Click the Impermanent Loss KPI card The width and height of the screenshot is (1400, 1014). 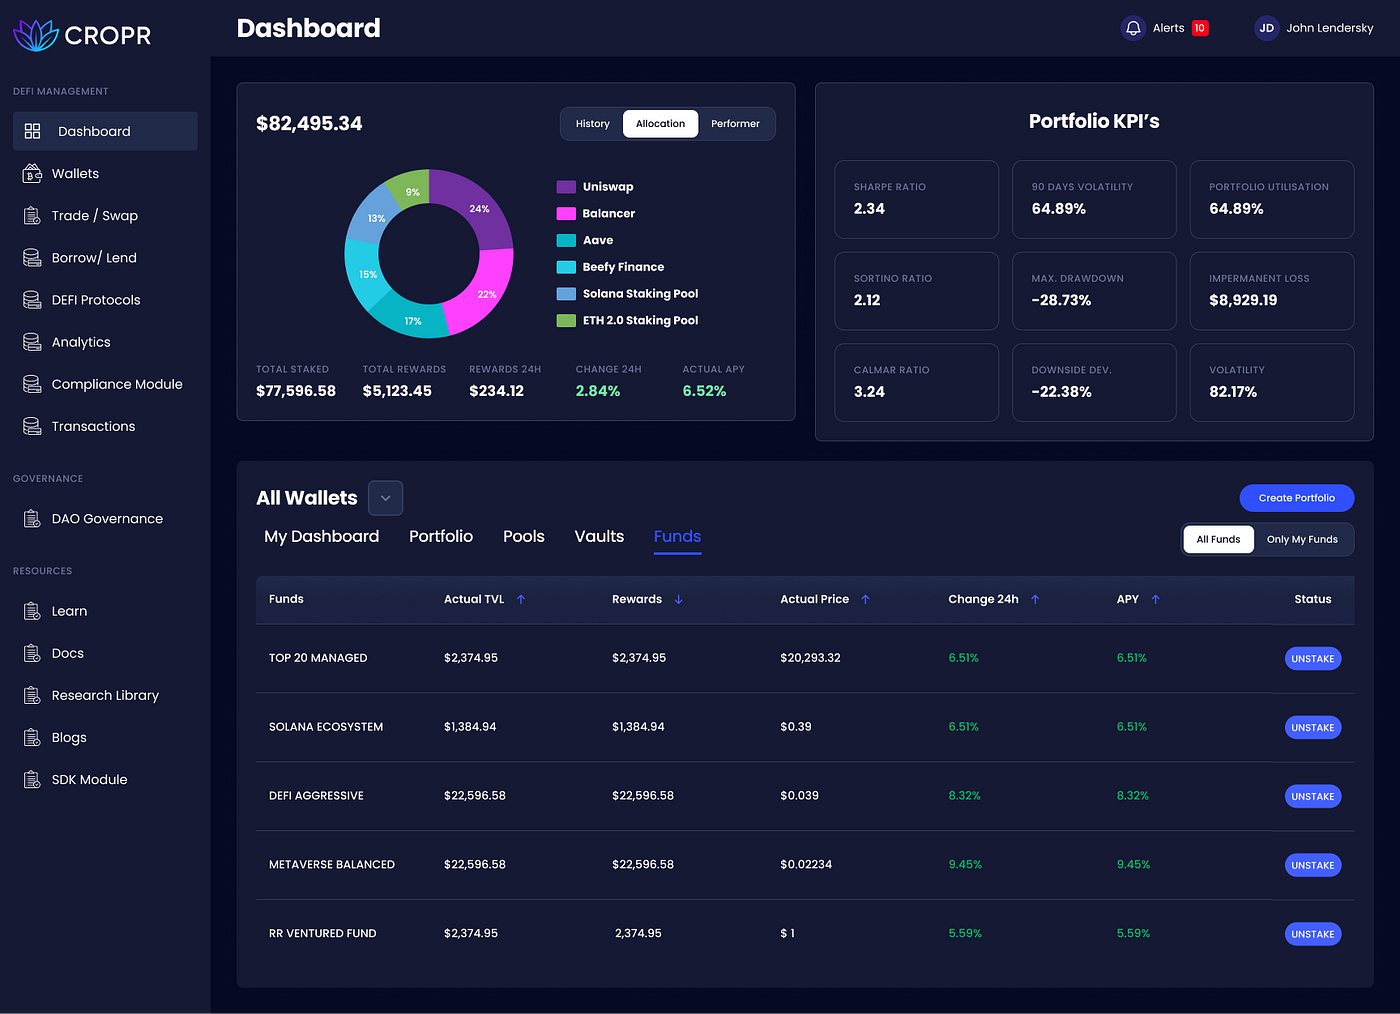coord(1272,291)
